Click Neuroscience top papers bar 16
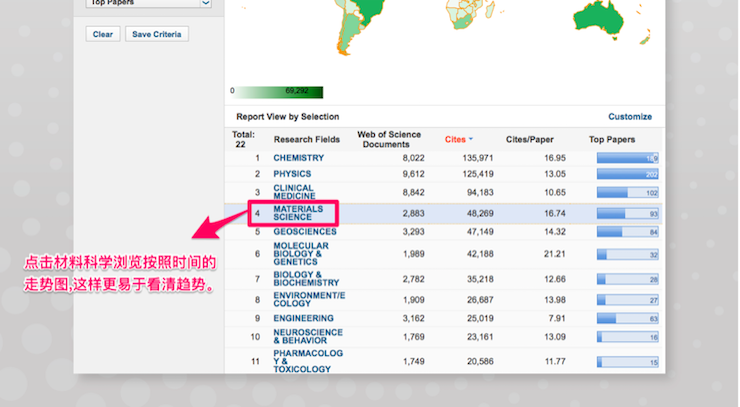Screen dimensions: 740x407 coord(627,337)
